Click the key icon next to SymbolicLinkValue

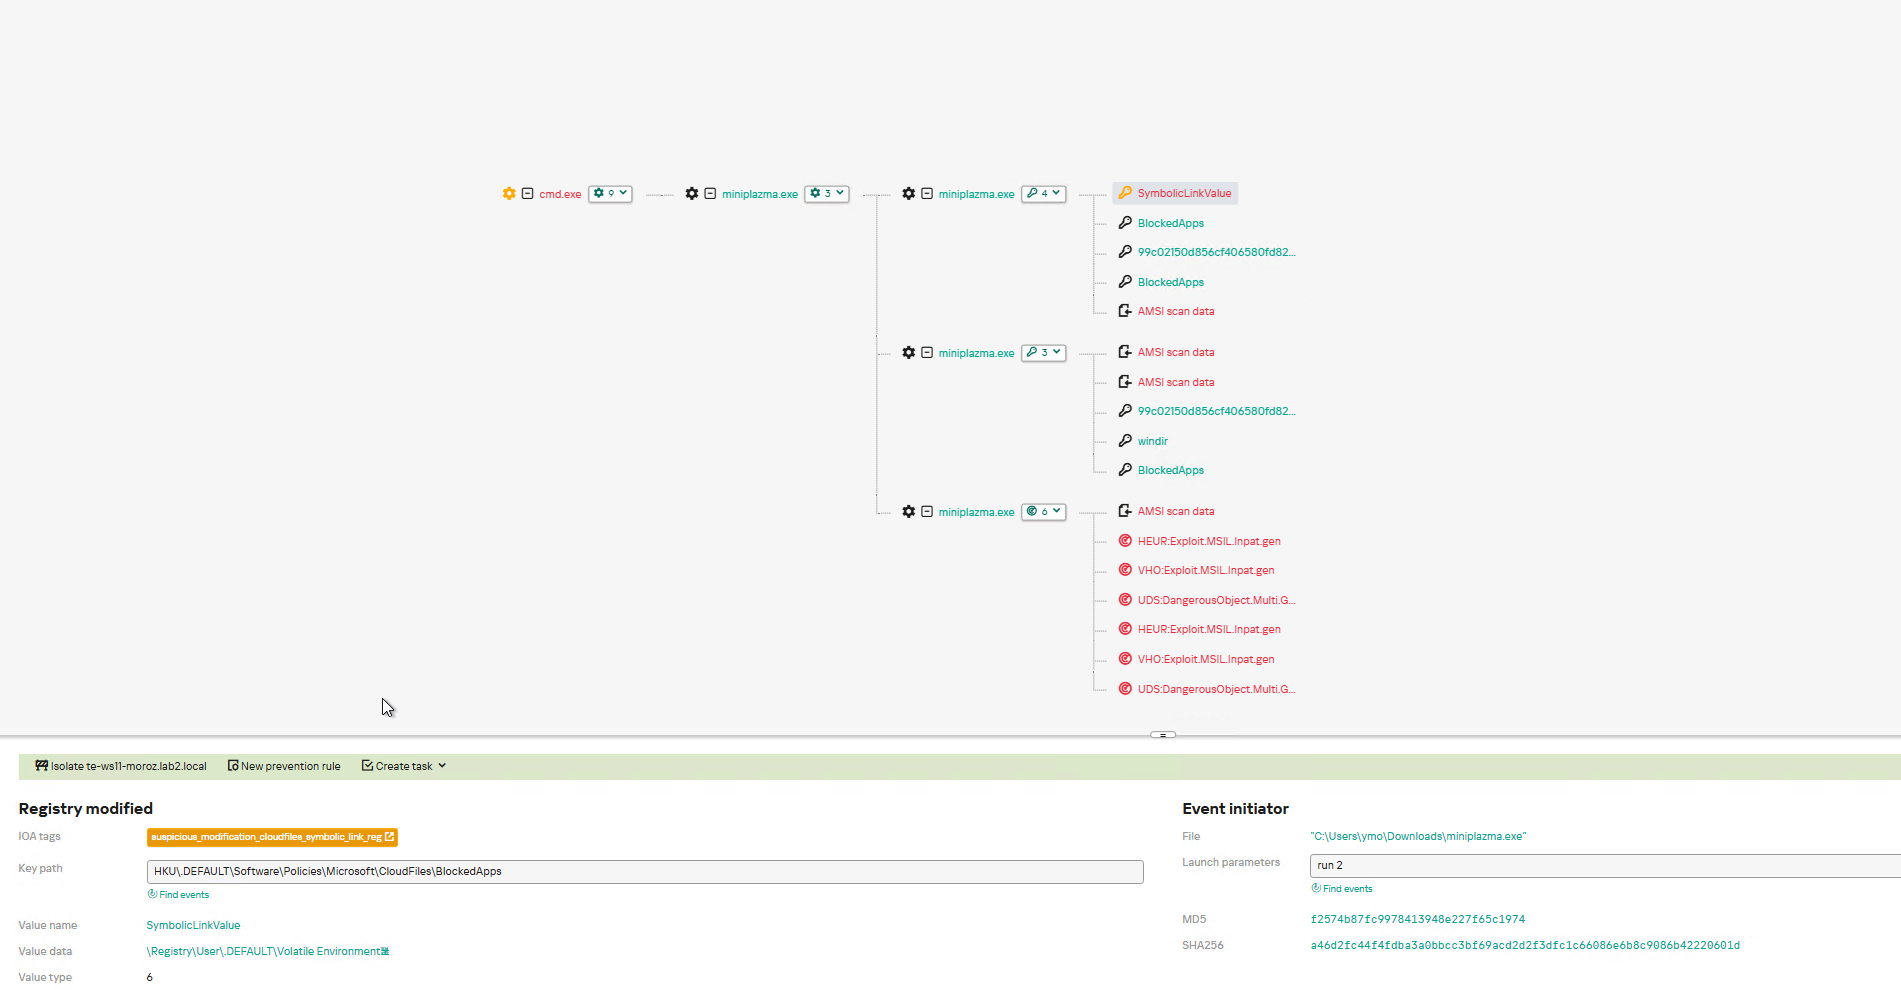(1125, 193)
